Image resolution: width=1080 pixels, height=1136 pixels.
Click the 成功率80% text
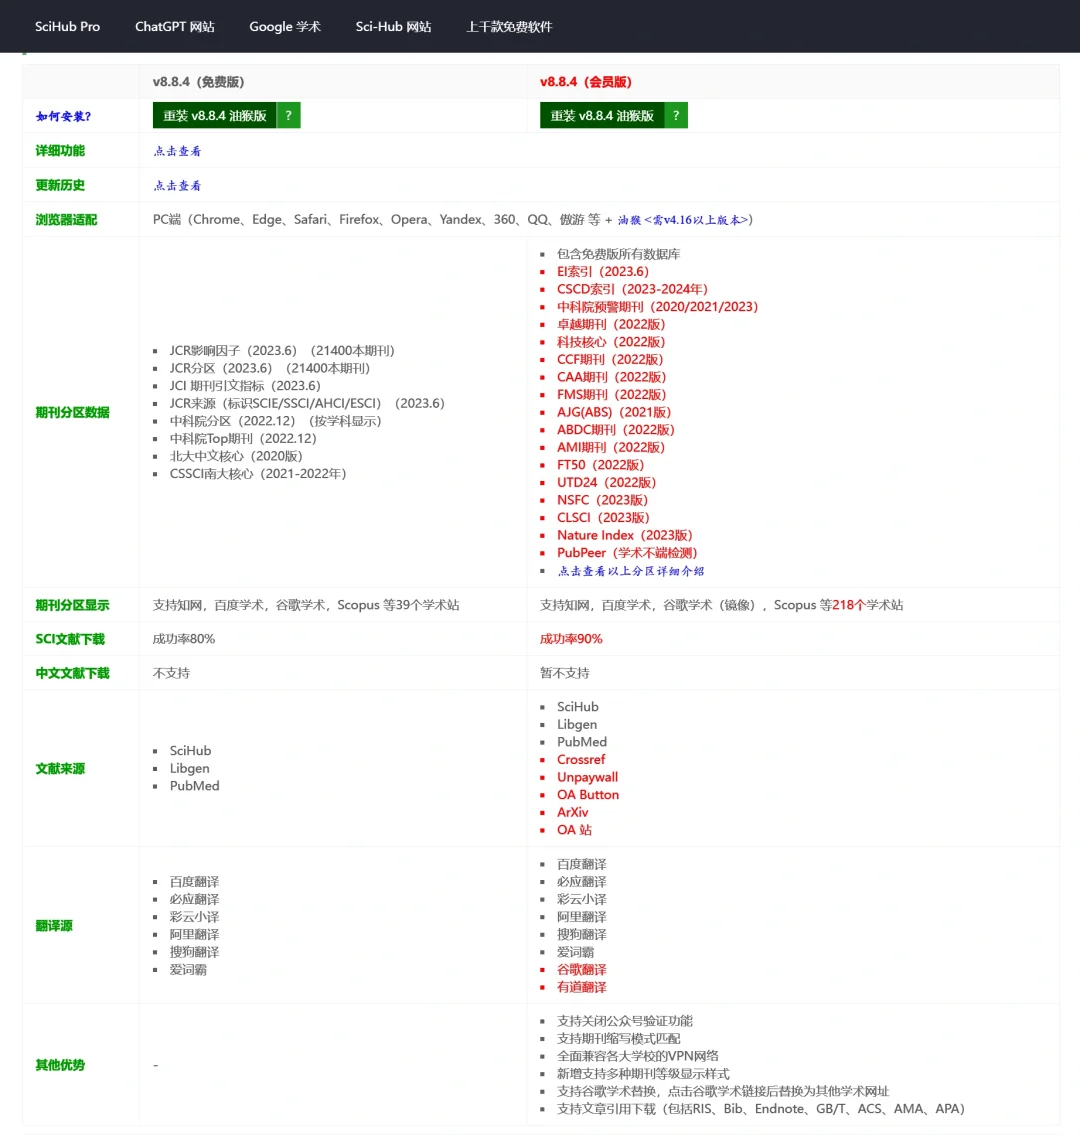pos(183,639)
